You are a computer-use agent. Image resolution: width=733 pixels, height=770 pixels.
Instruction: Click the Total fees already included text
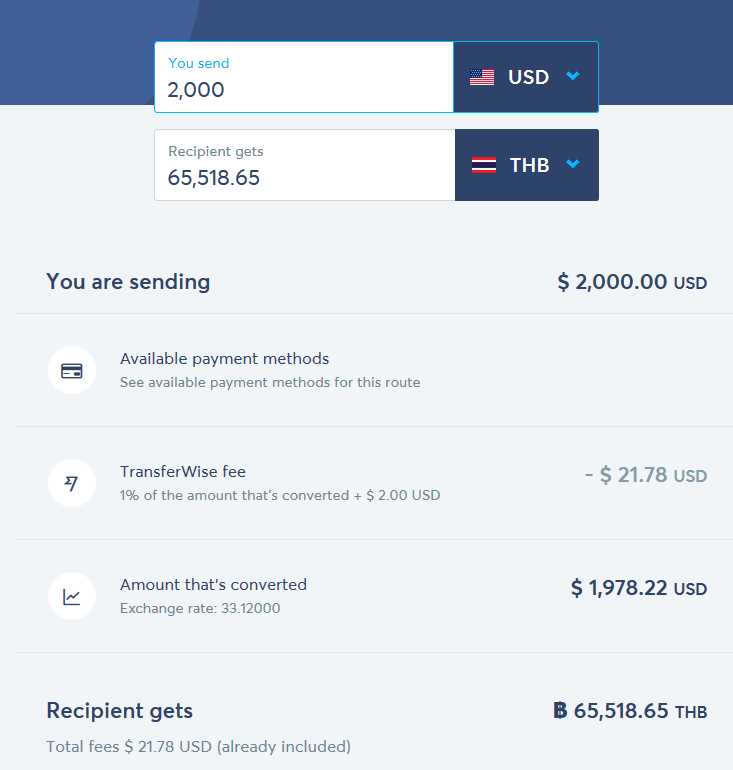tap(198, 746)
